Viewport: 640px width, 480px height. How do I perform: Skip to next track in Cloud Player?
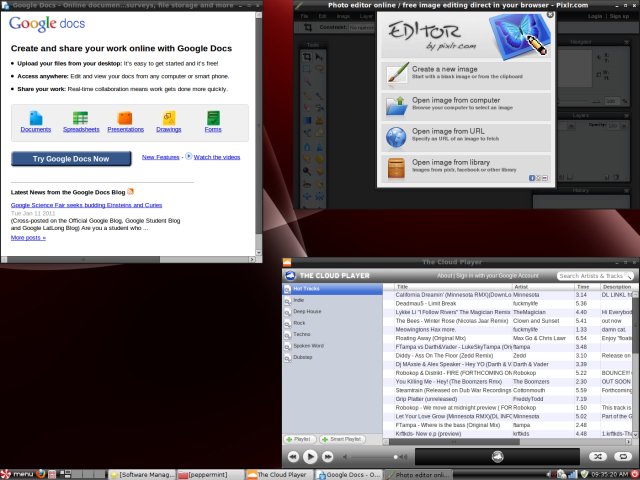(327, 457)
